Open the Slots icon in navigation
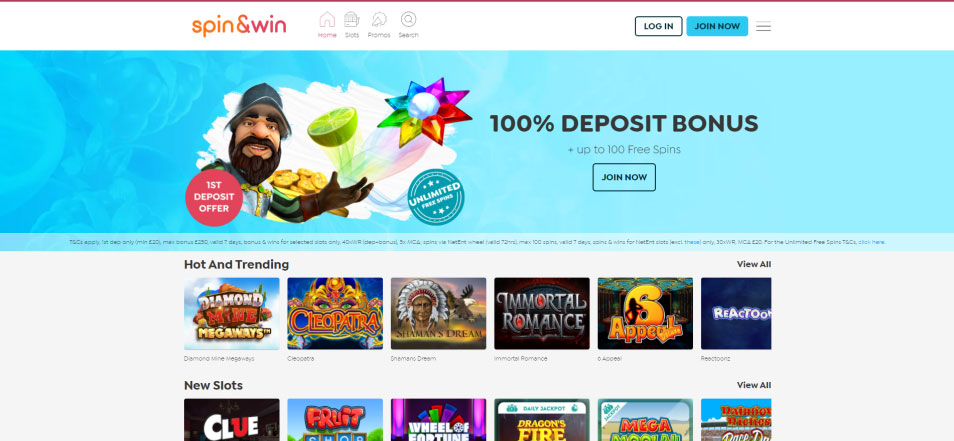This screenshot has width=954, height=441. click(x=352, y=19)
